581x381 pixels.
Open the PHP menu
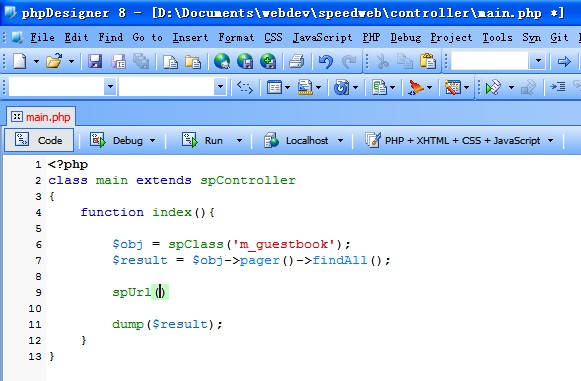click(371, 37)
